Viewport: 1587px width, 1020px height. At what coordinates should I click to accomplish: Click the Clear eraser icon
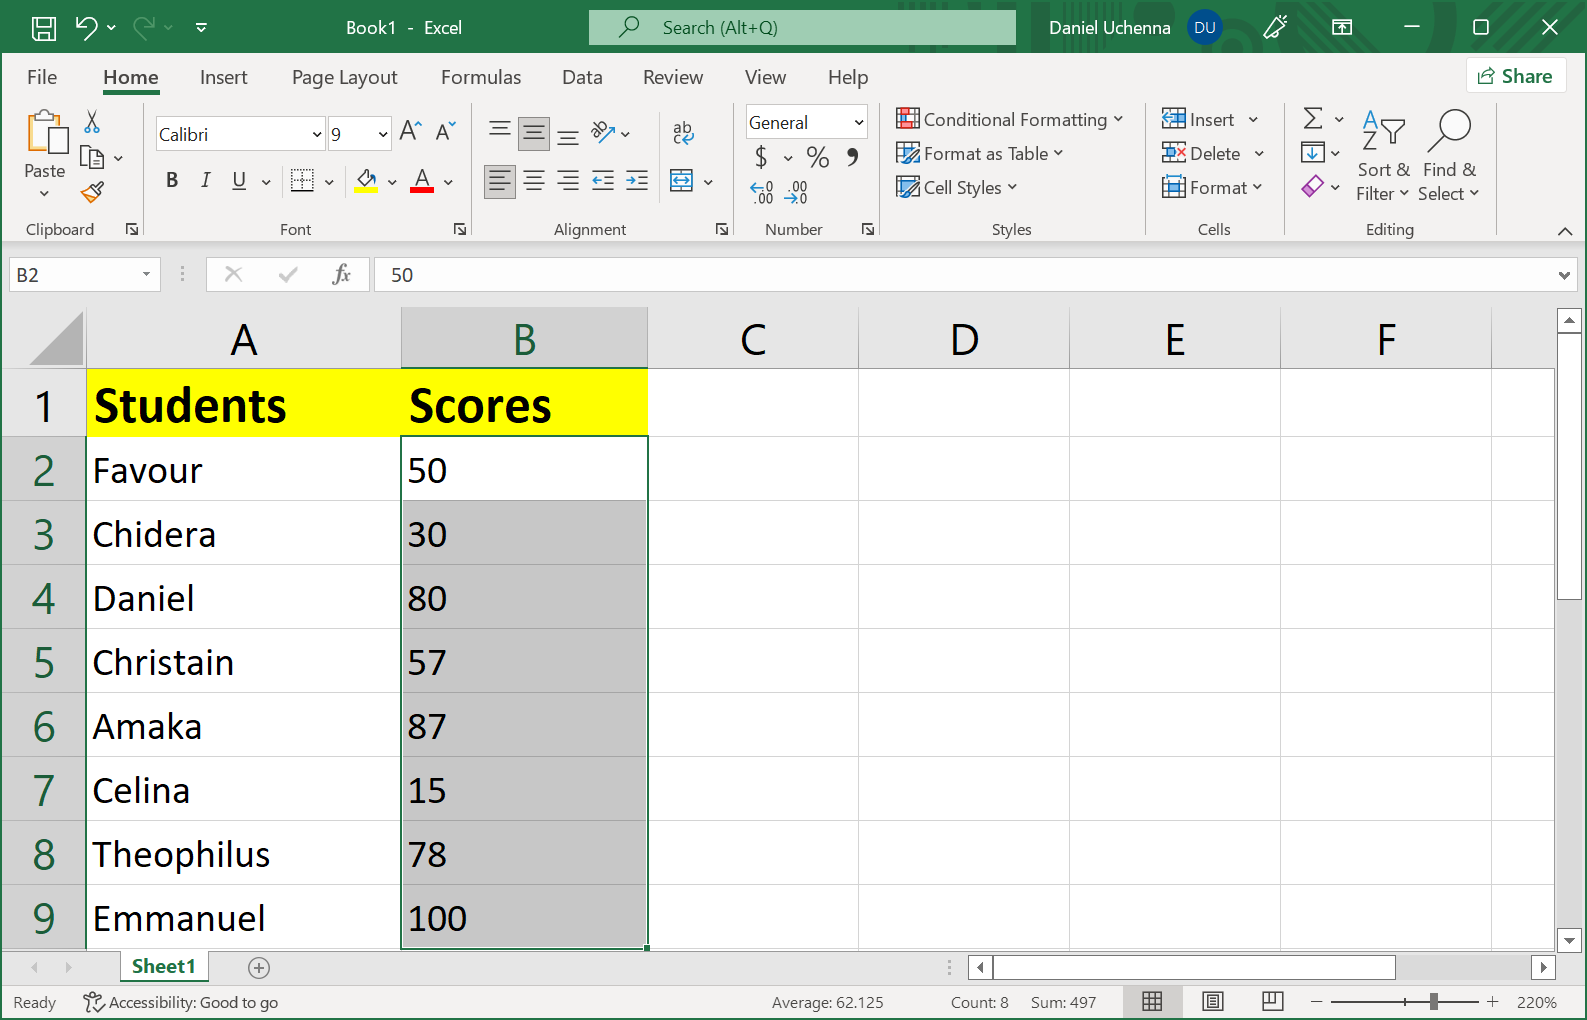pos(1313,187)
